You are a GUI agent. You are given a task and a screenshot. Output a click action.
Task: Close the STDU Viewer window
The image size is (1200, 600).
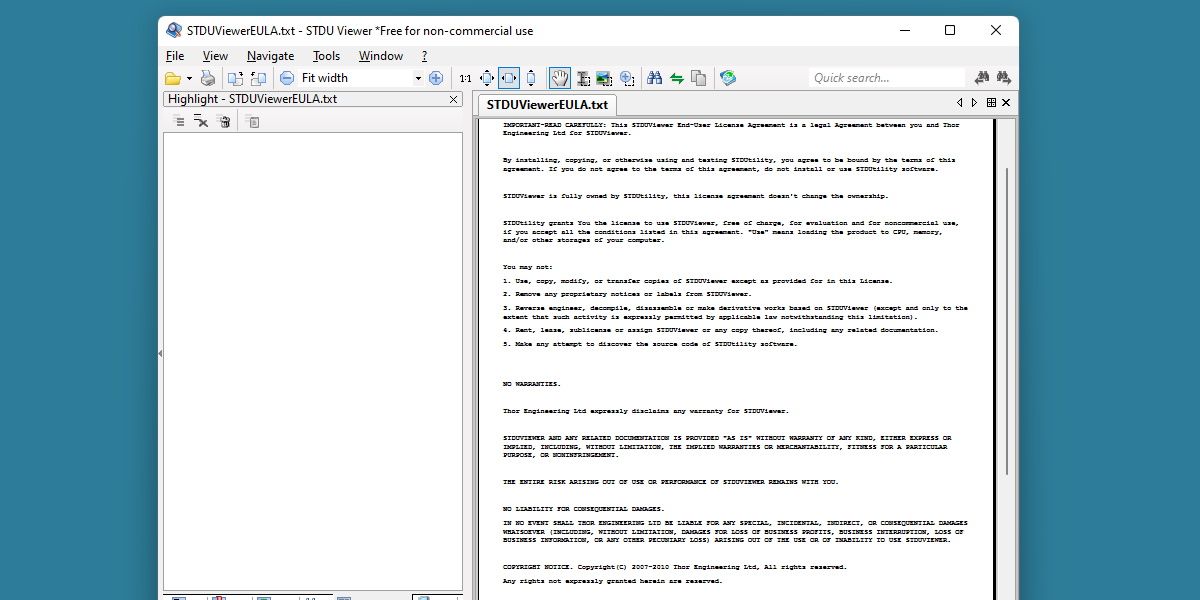996,30
